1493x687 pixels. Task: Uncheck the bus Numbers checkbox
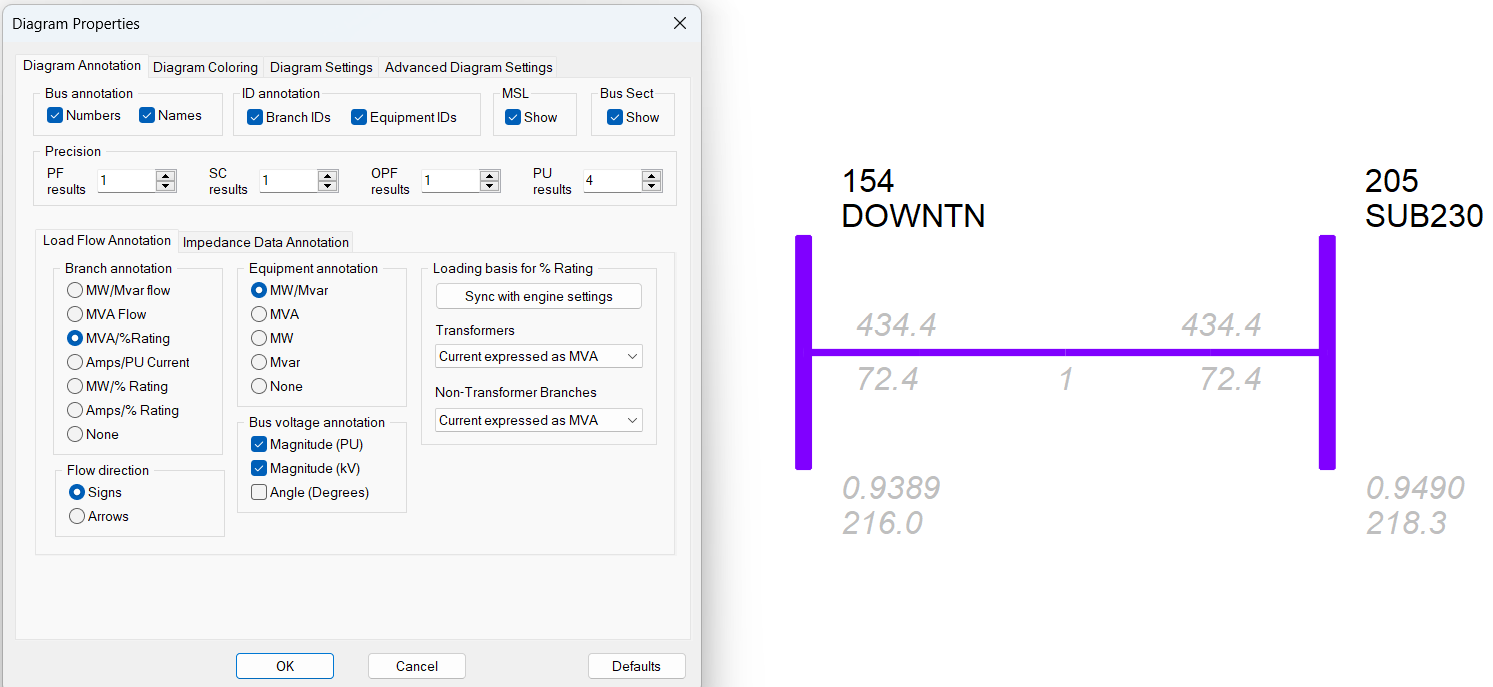point(55,115)
